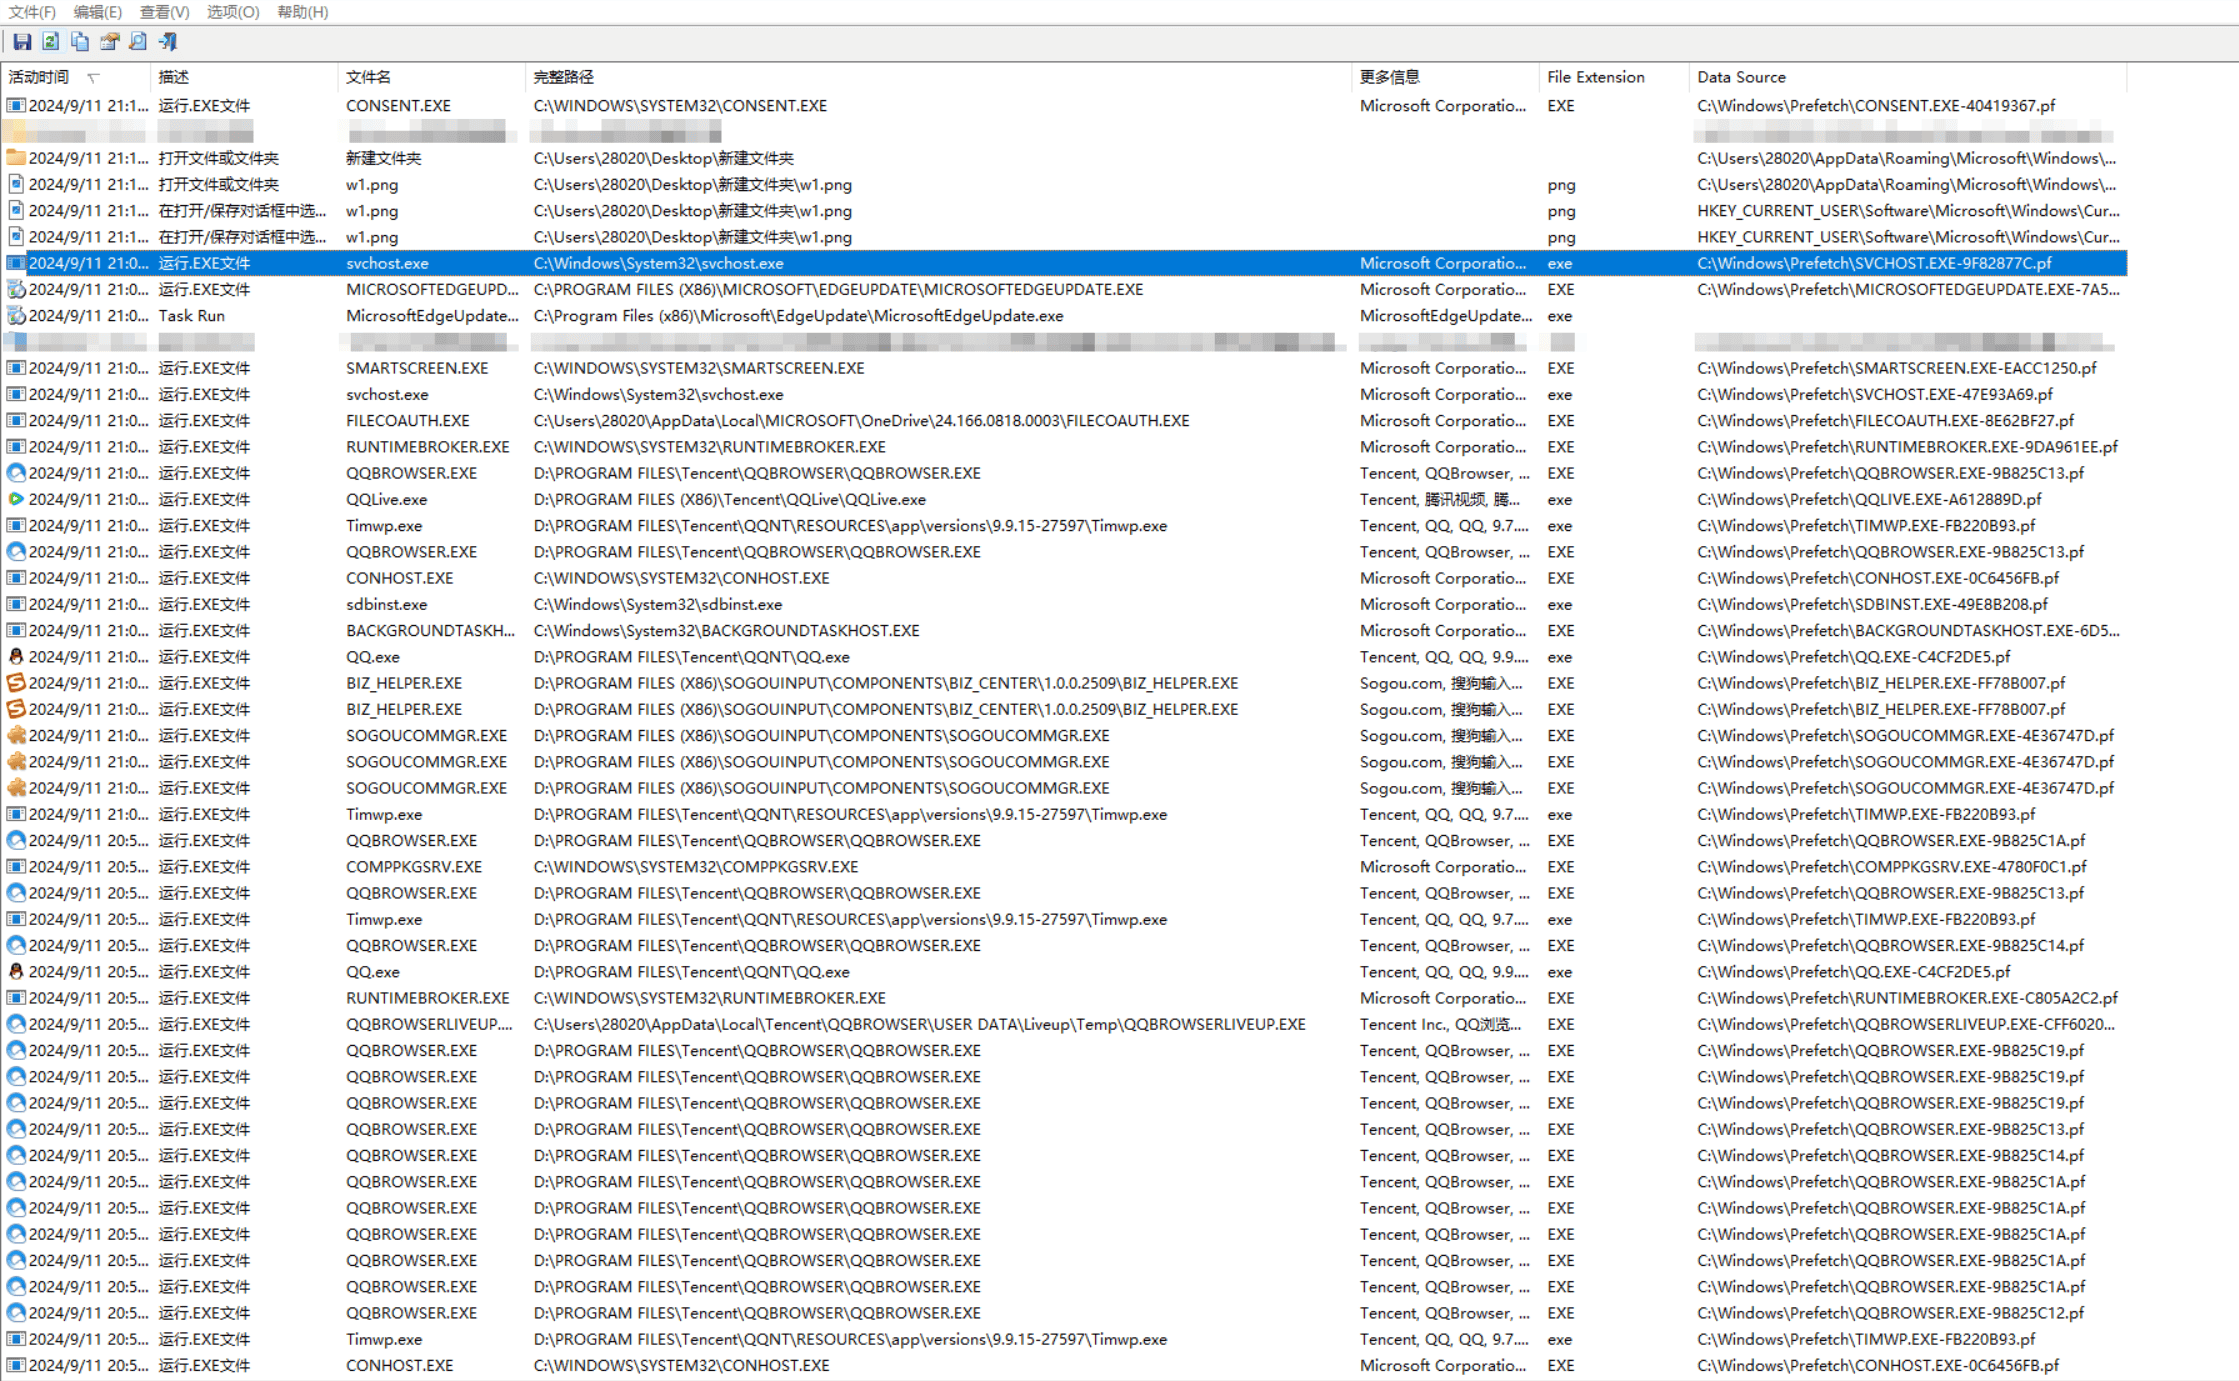
Task: Click the RUNTIMEBROKER.EXE-9DA961EE.pf data source cell
Action: 1907,446
